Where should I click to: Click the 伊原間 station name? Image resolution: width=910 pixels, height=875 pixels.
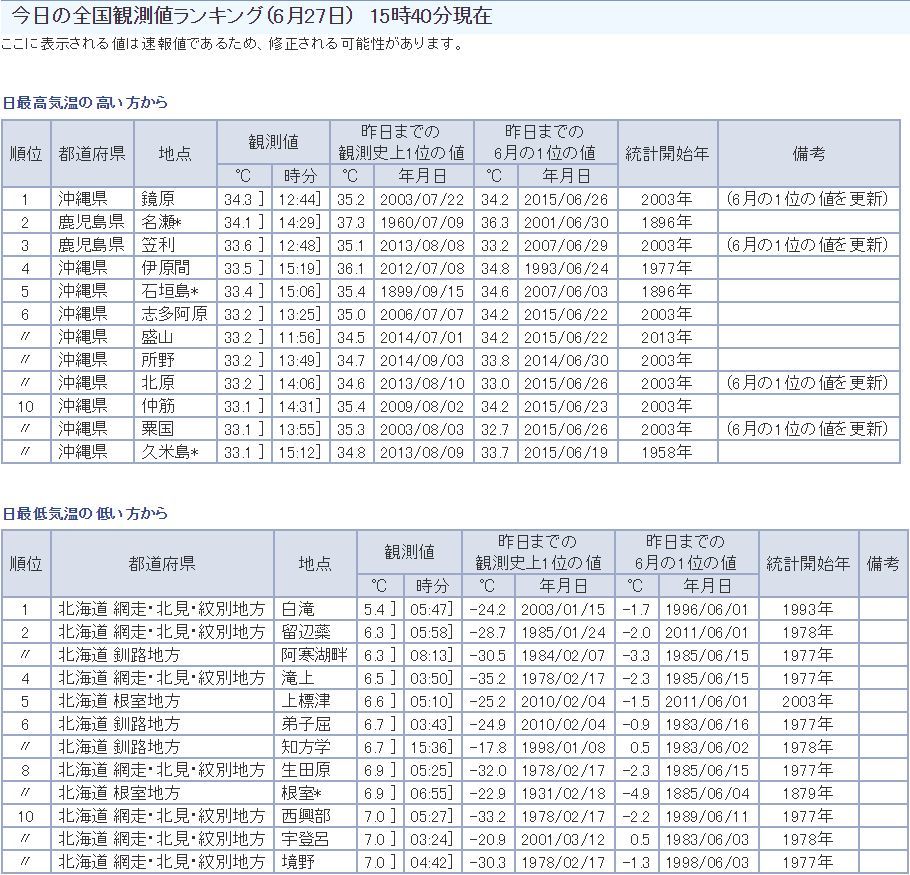tap(166, 268)
